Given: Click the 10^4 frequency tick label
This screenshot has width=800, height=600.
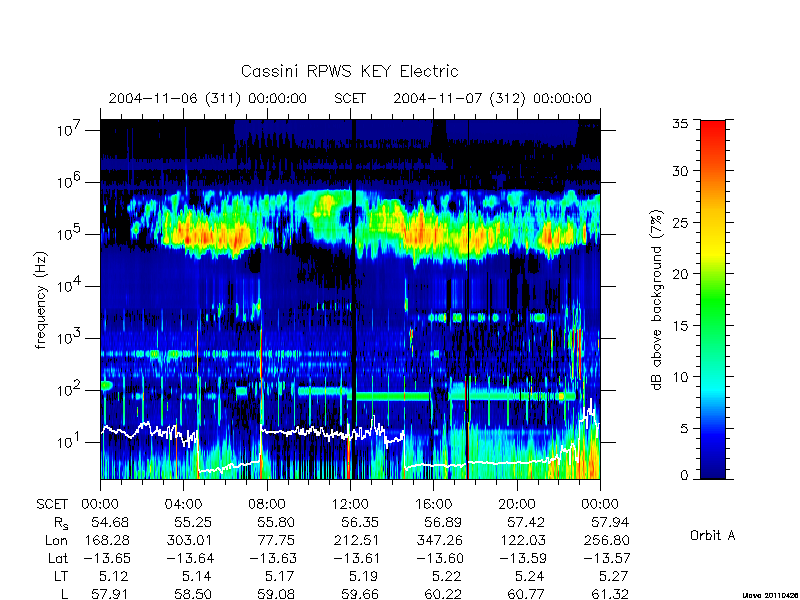Looking at the screenshot, I should pos(70,285).
